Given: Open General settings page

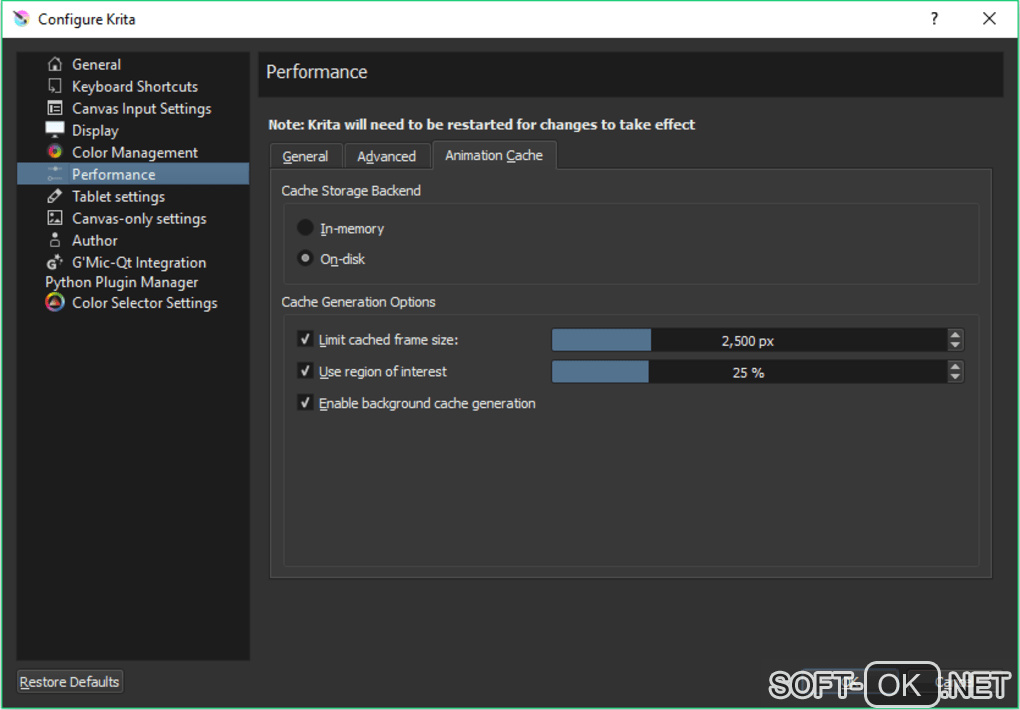Looking at the screenshot, I should [96, 64].
